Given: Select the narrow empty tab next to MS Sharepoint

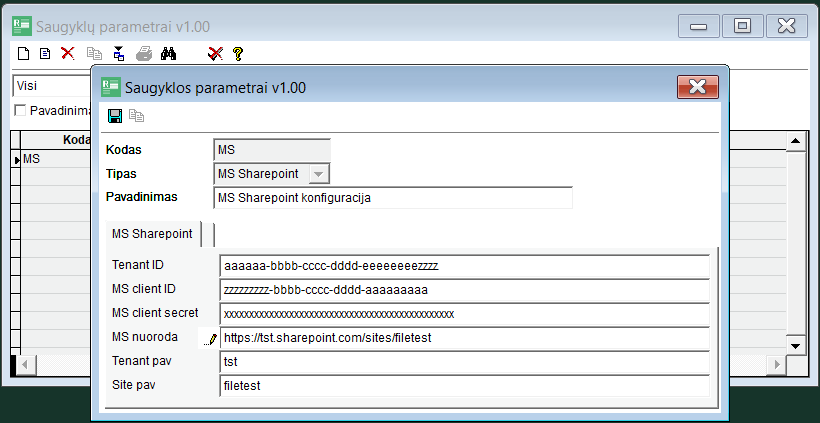Looking at the screenshot, I should 208,234.
